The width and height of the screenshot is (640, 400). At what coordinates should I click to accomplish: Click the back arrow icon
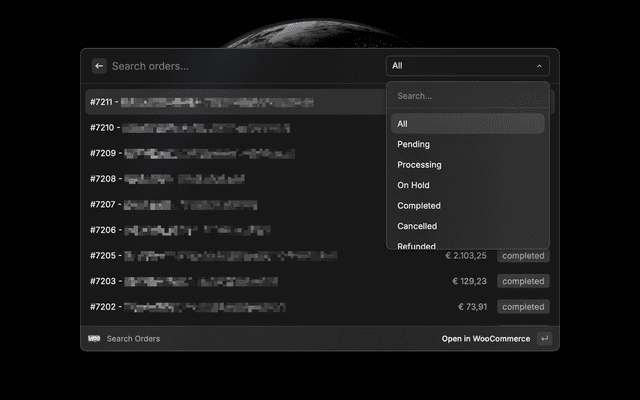(x=99, y=66)
